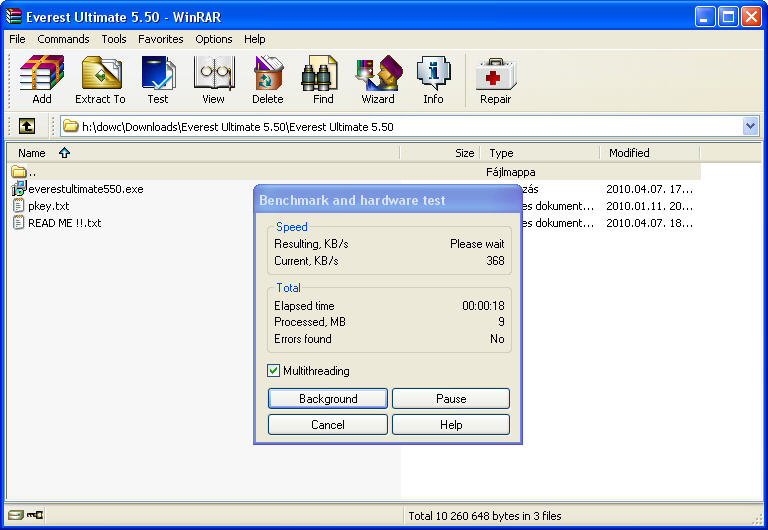
Task: Select the pkey.txt file icon
Action: [x=18, y=205]
